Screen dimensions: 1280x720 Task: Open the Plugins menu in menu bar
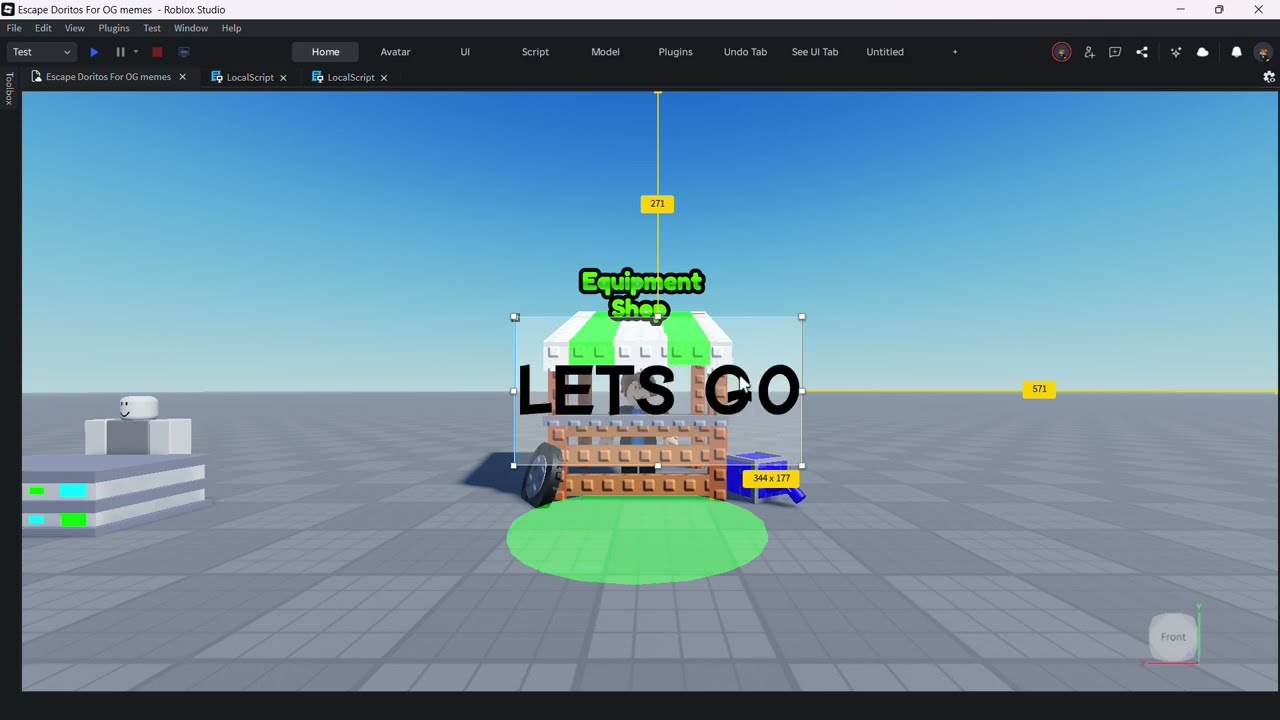pyautogui.click(x=114, y=28)
